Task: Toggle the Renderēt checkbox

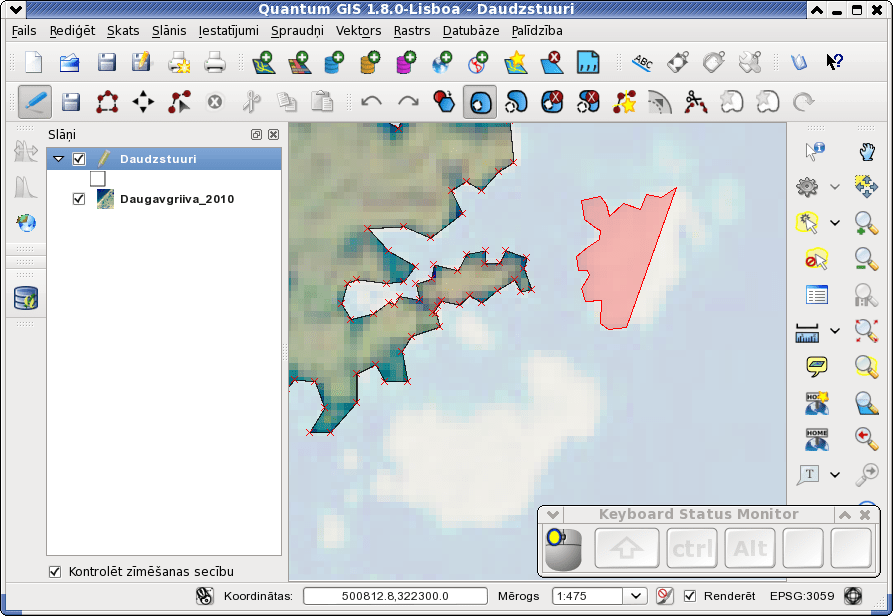Action: click(690, 596)
